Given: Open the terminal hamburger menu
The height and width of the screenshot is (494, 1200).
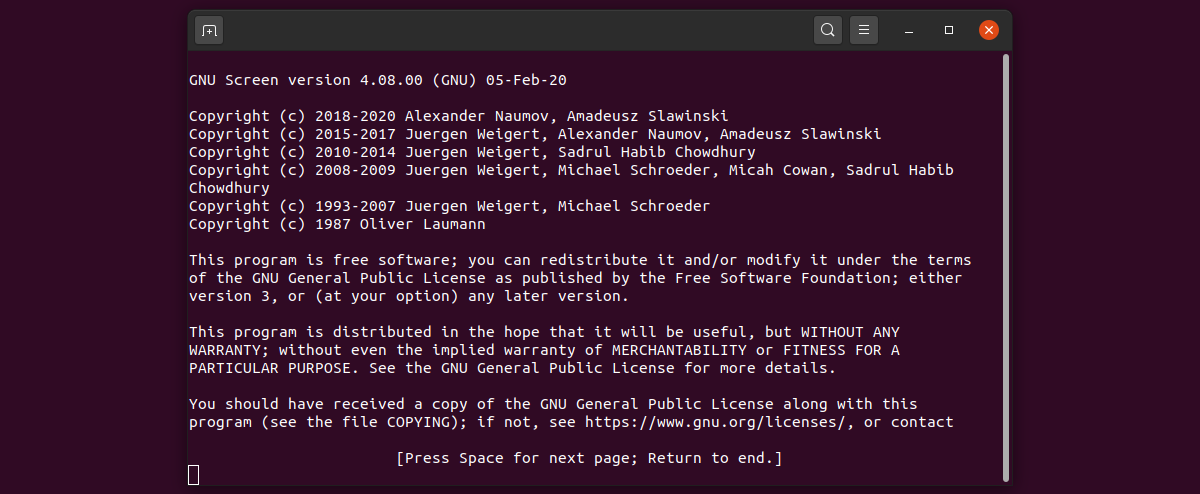Looking at the screenshot, I should 864,30.
